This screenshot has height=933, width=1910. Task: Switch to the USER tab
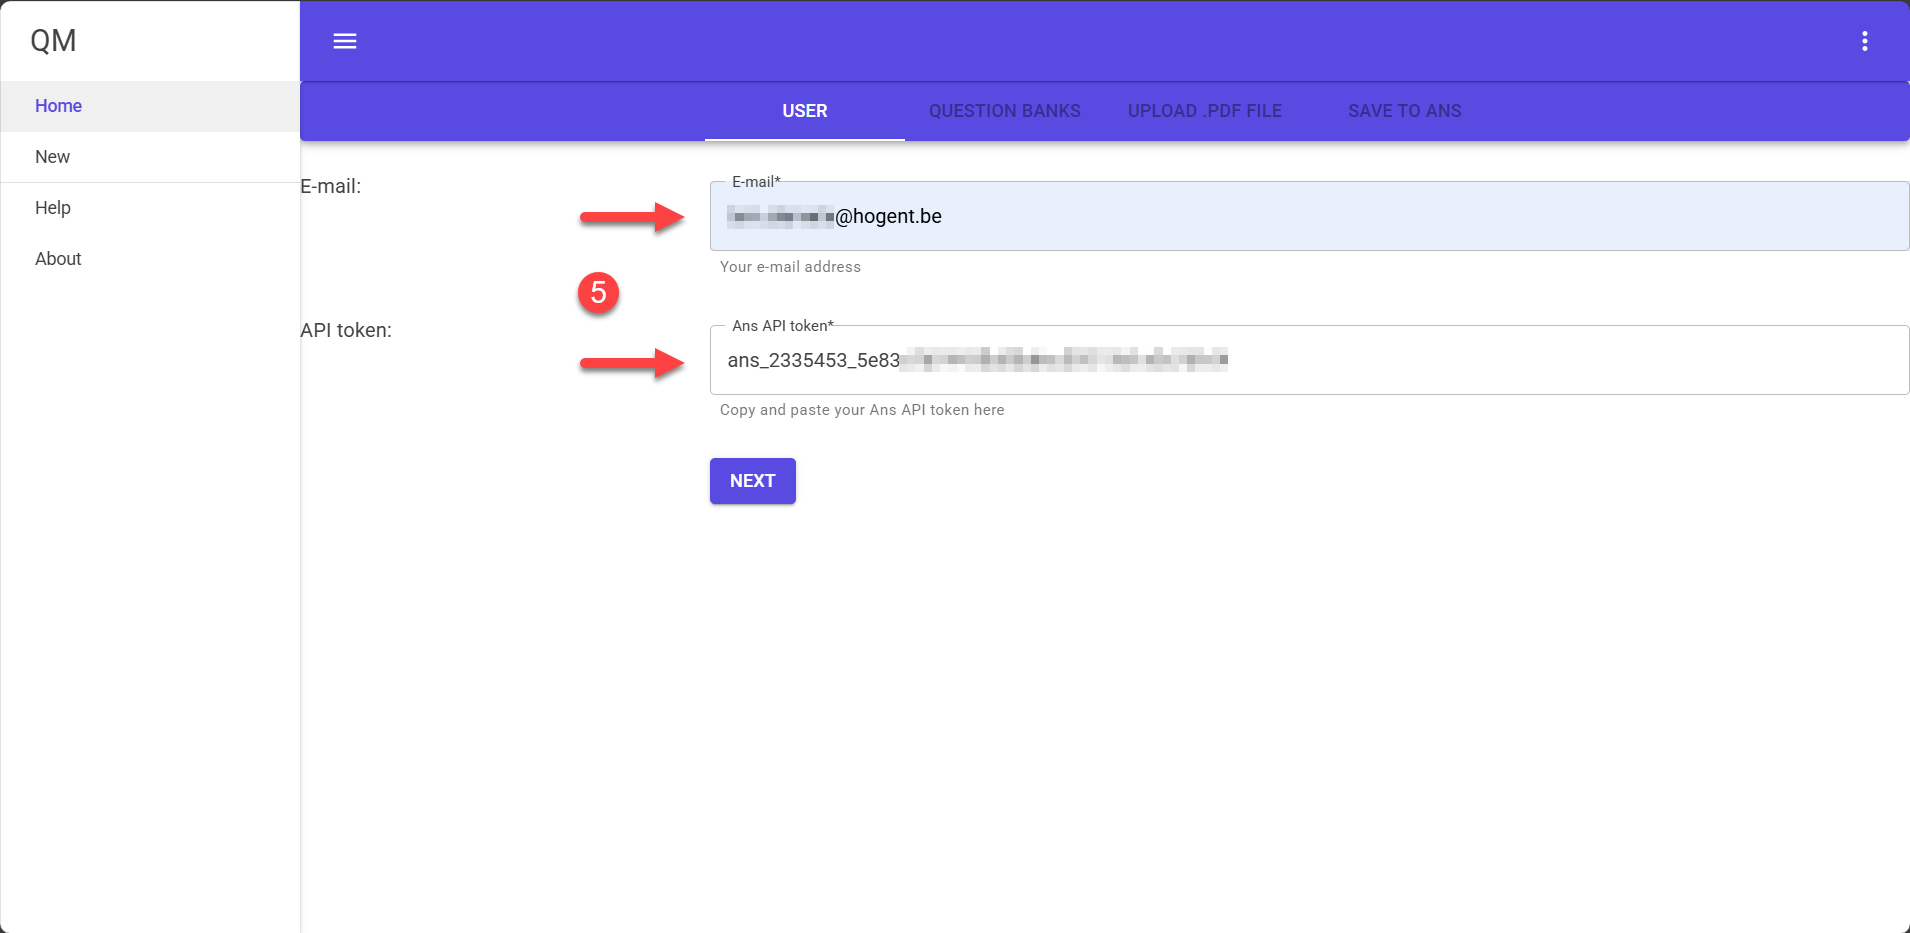[x=804, y=111]
